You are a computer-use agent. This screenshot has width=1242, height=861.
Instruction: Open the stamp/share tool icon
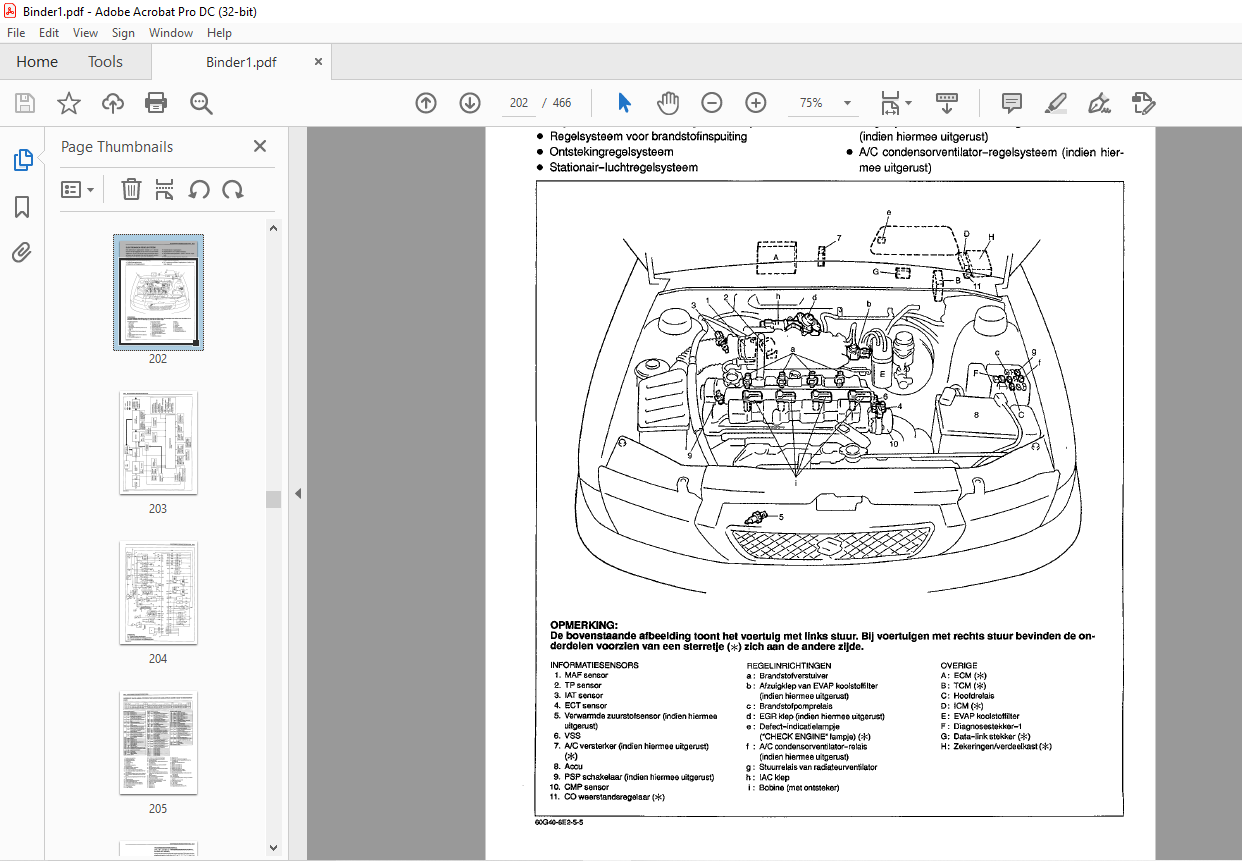pyautogui.click(x=1144, y=103)
